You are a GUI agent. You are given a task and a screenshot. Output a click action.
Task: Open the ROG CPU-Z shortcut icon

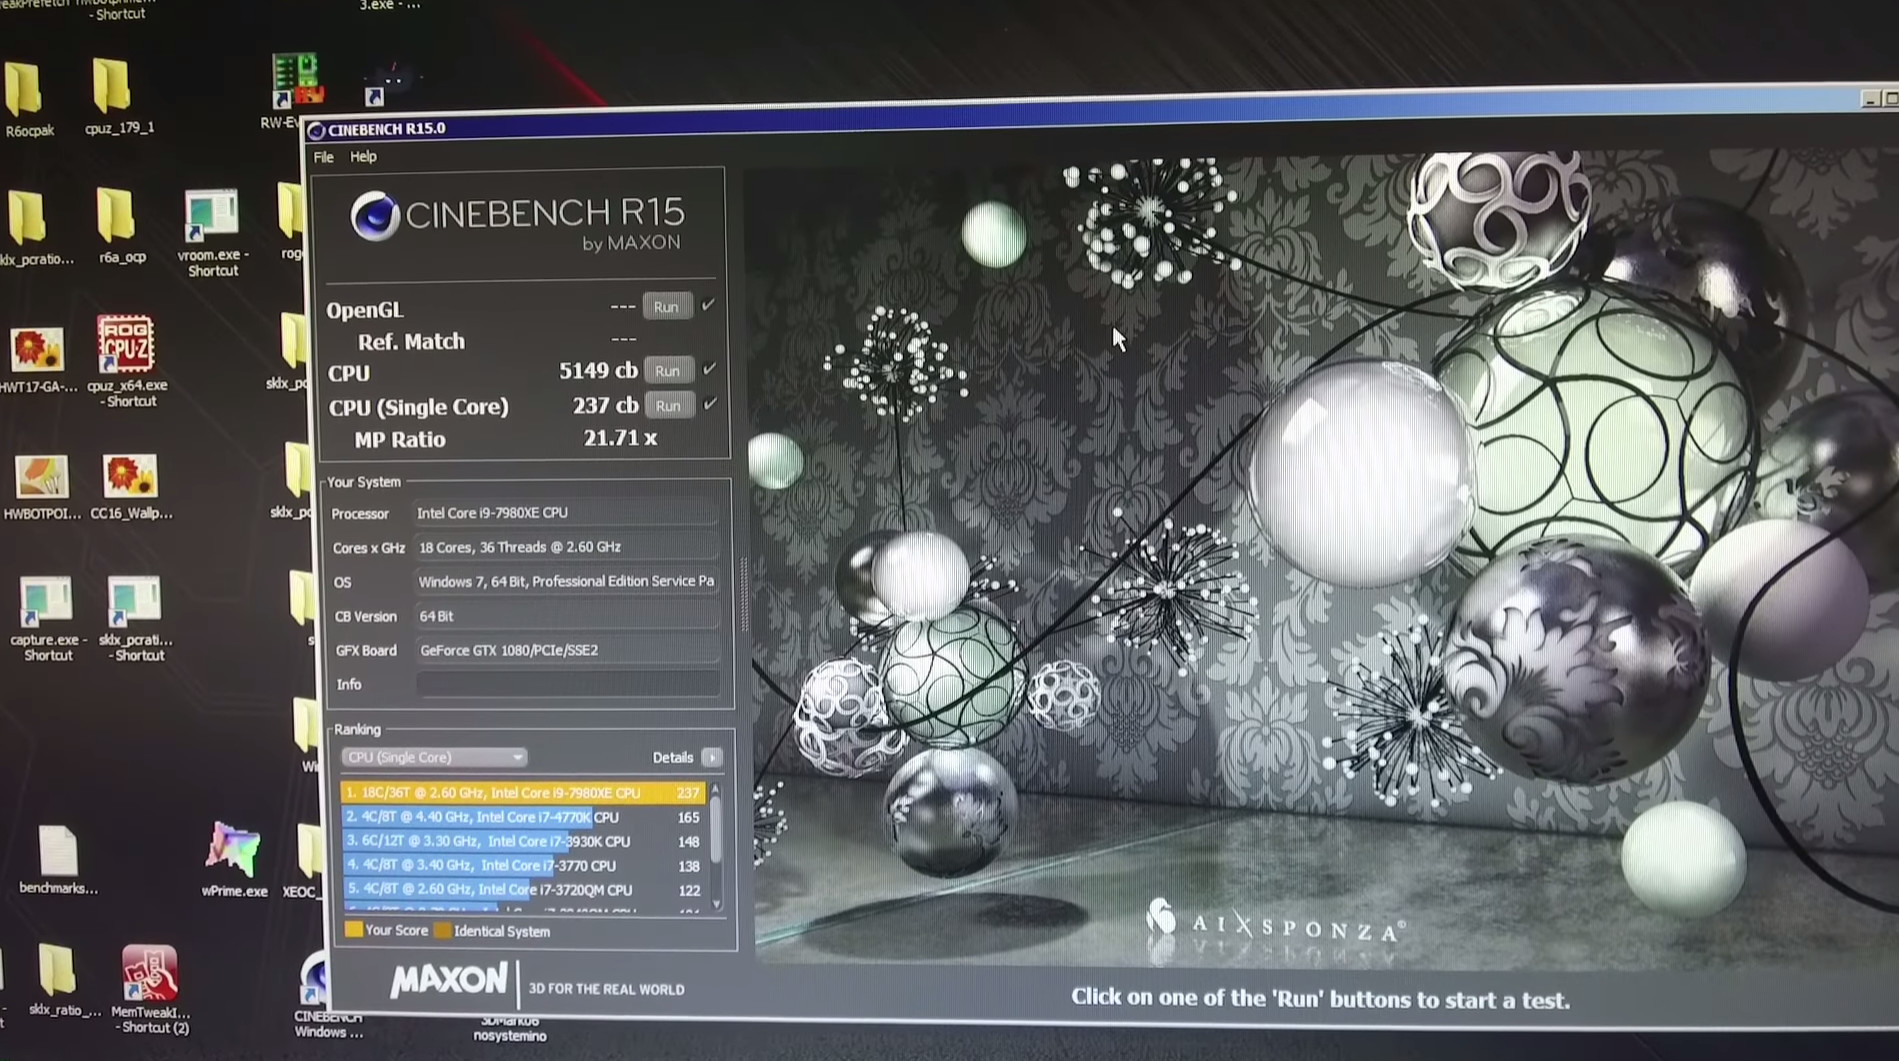click(125, 346)
